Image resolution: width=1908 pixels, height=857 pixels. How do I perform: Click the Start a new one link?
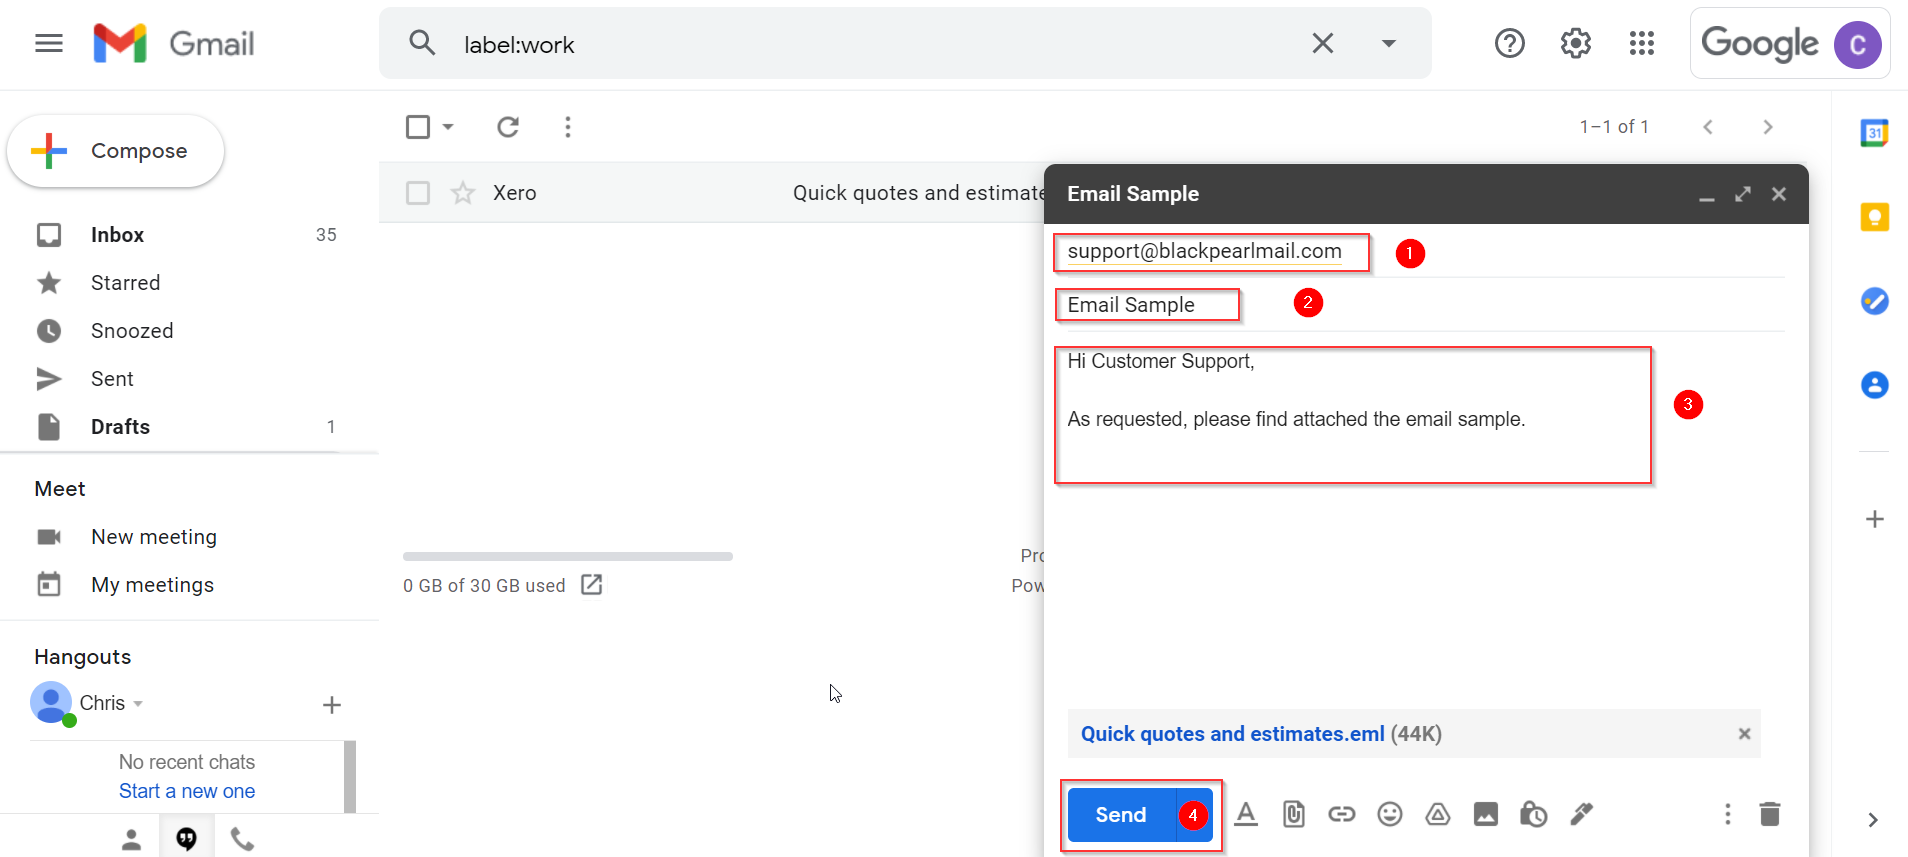(187, 791)
